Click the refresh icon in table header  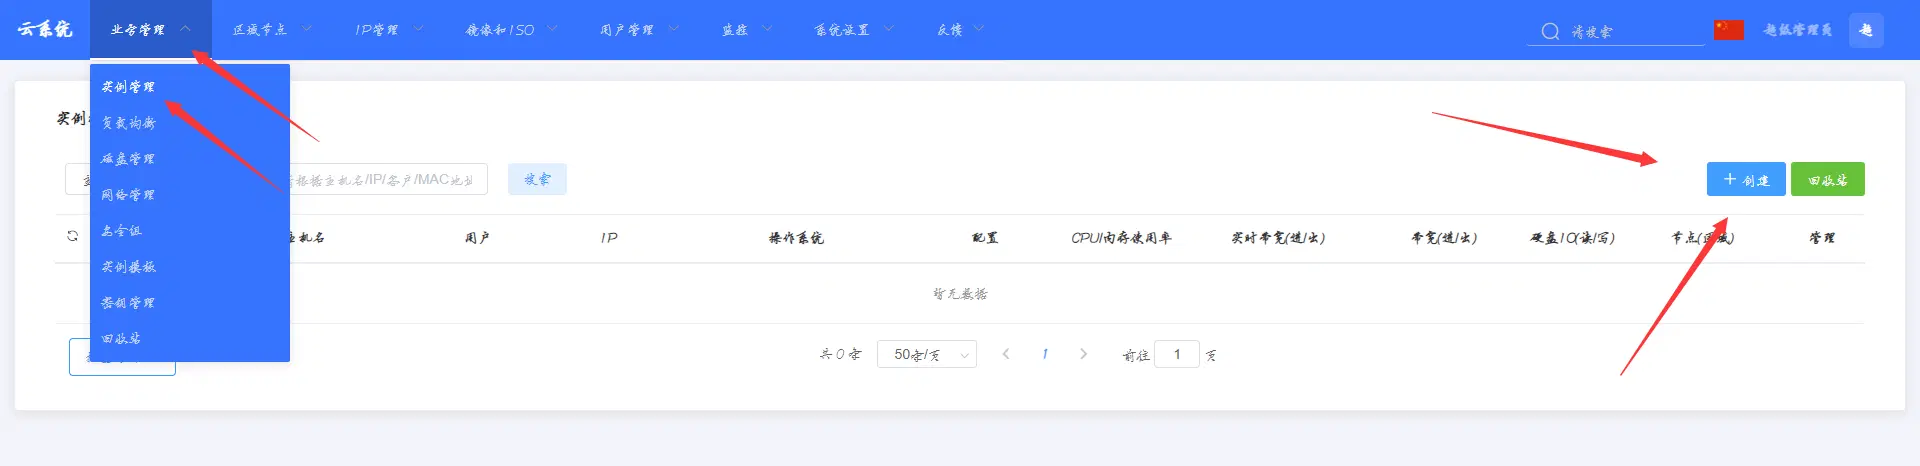coord(72,236)
